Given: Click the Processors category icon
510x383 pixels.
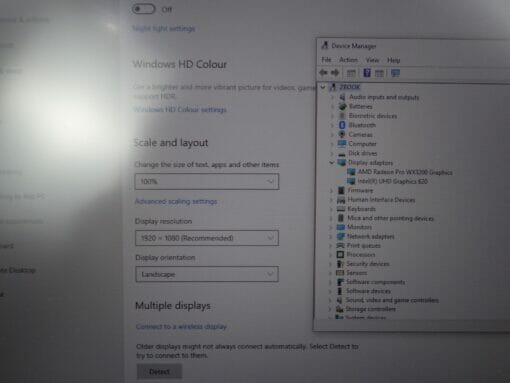Looking at the screenshot, I should click(340, 255).
